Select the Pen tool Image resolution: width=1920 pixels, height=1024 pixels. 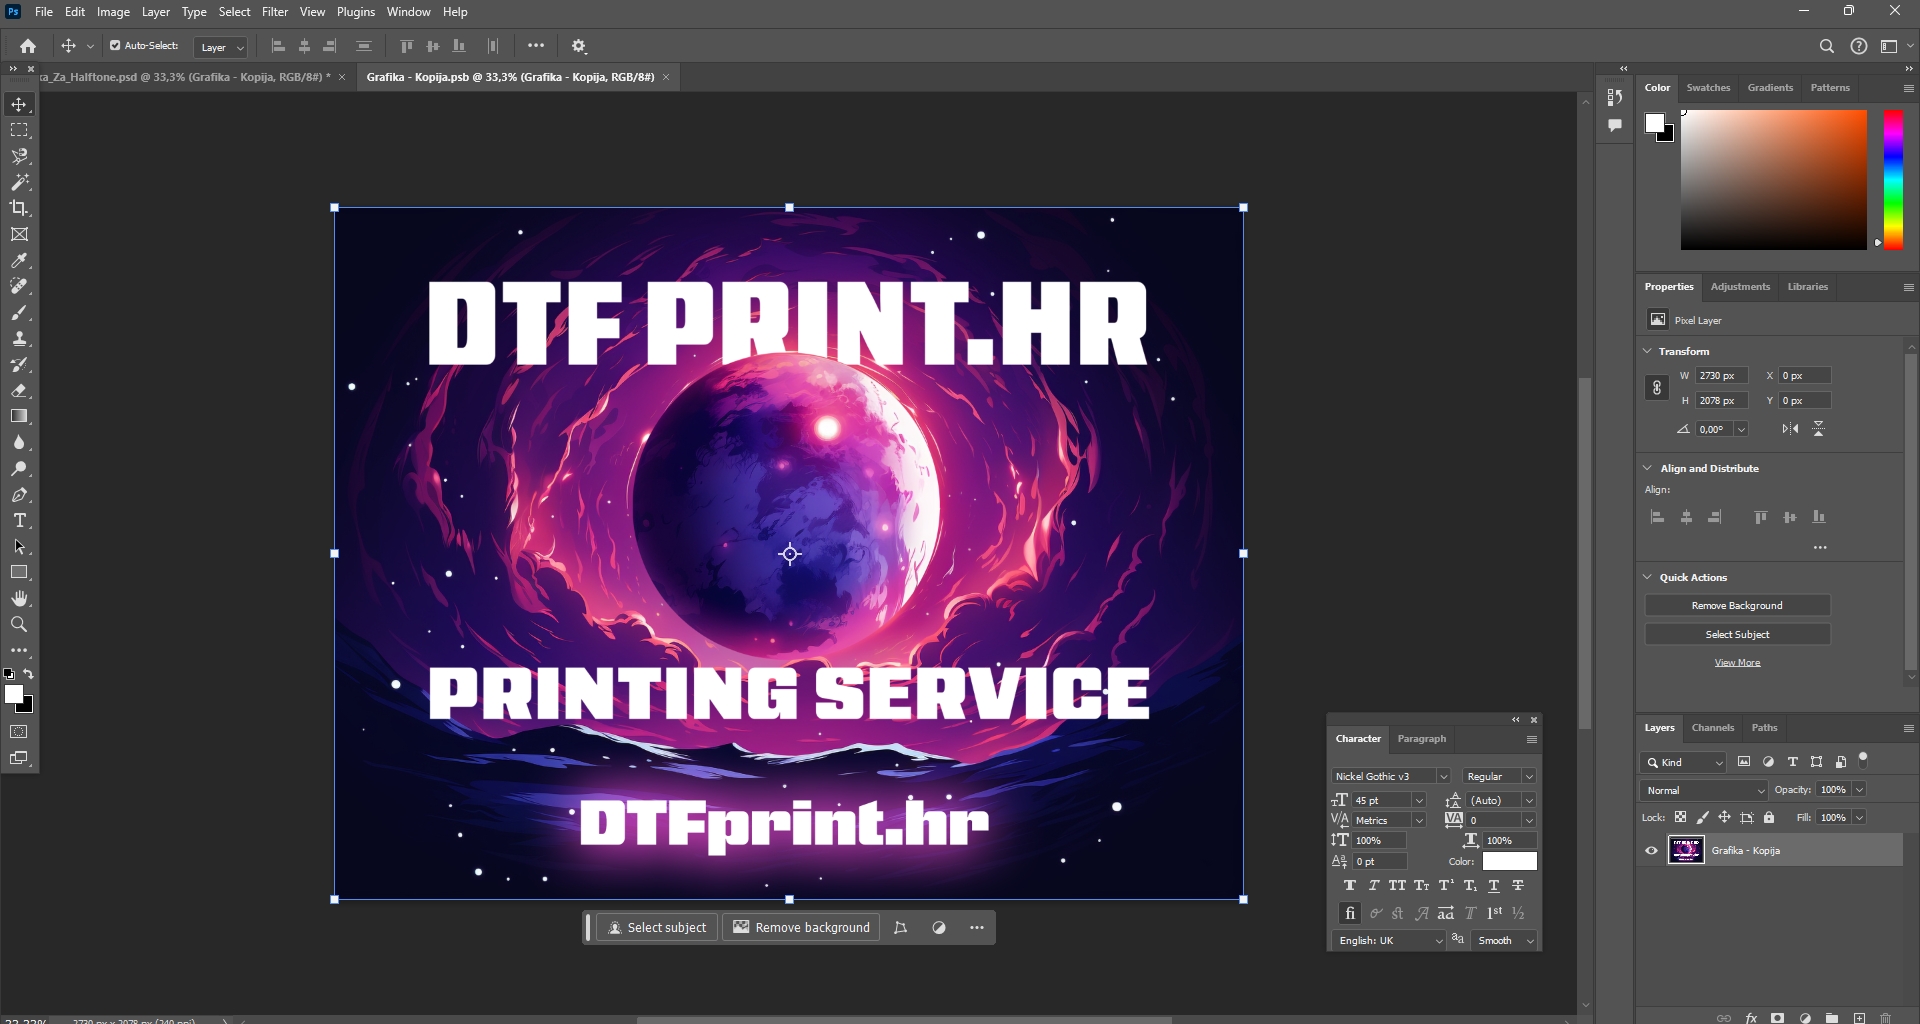[x=19, y=494]
